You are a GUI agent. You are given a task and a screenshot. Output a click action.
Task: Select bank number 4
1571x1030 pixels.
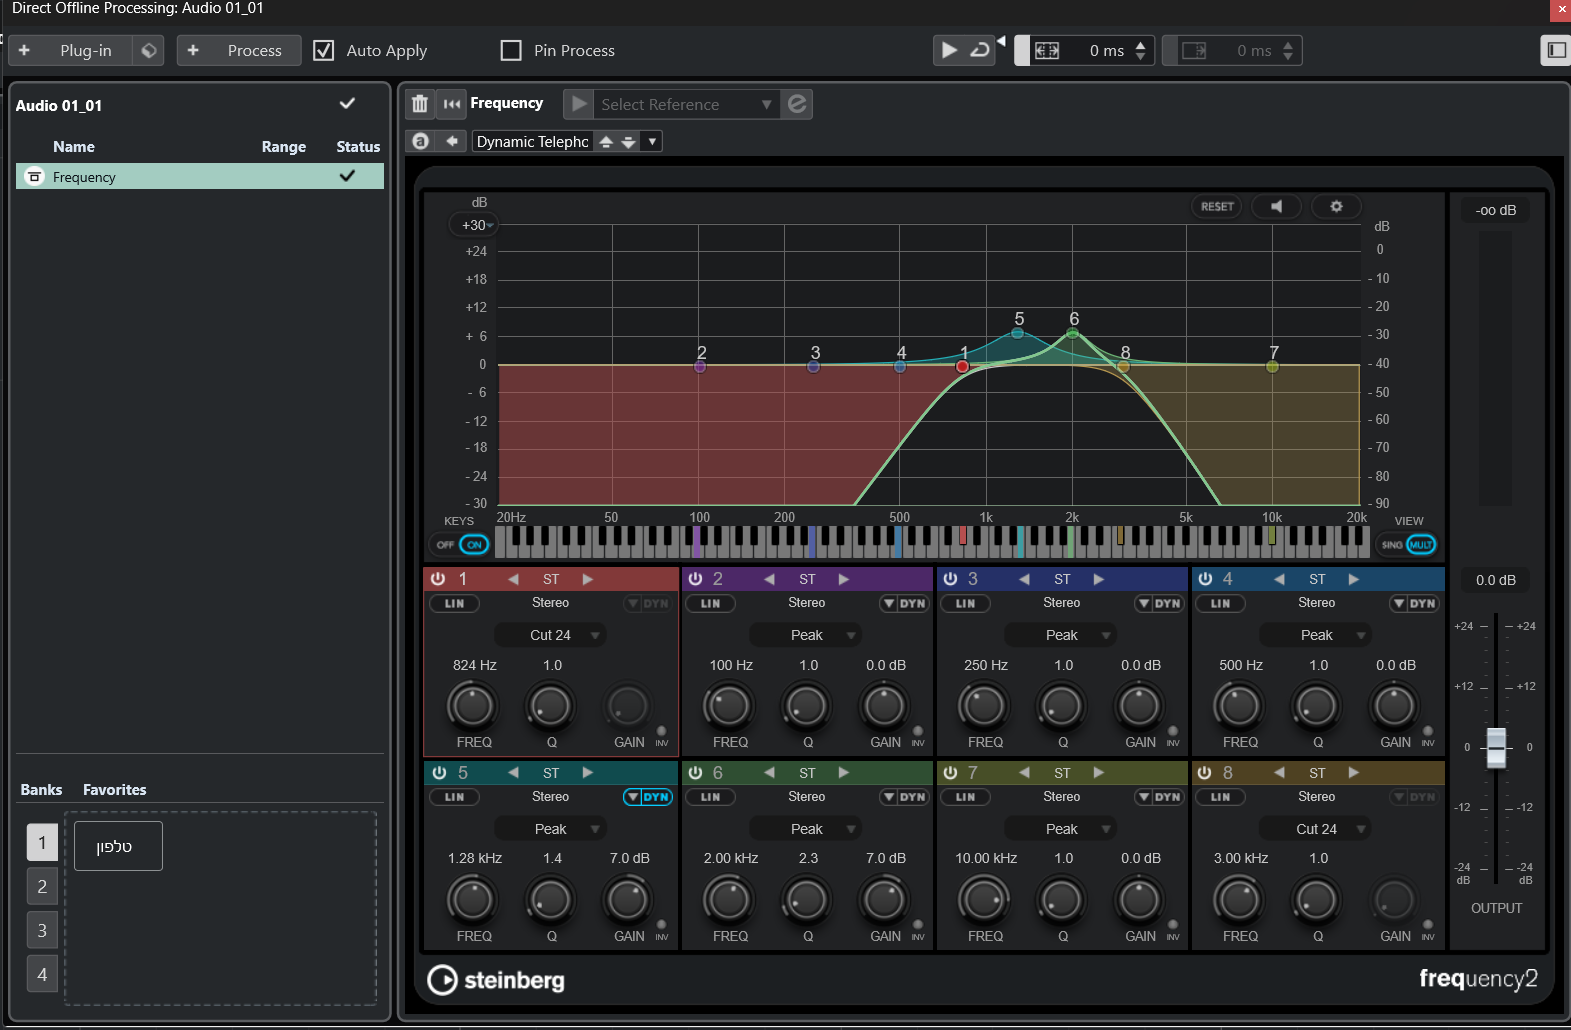click(42, 974)
